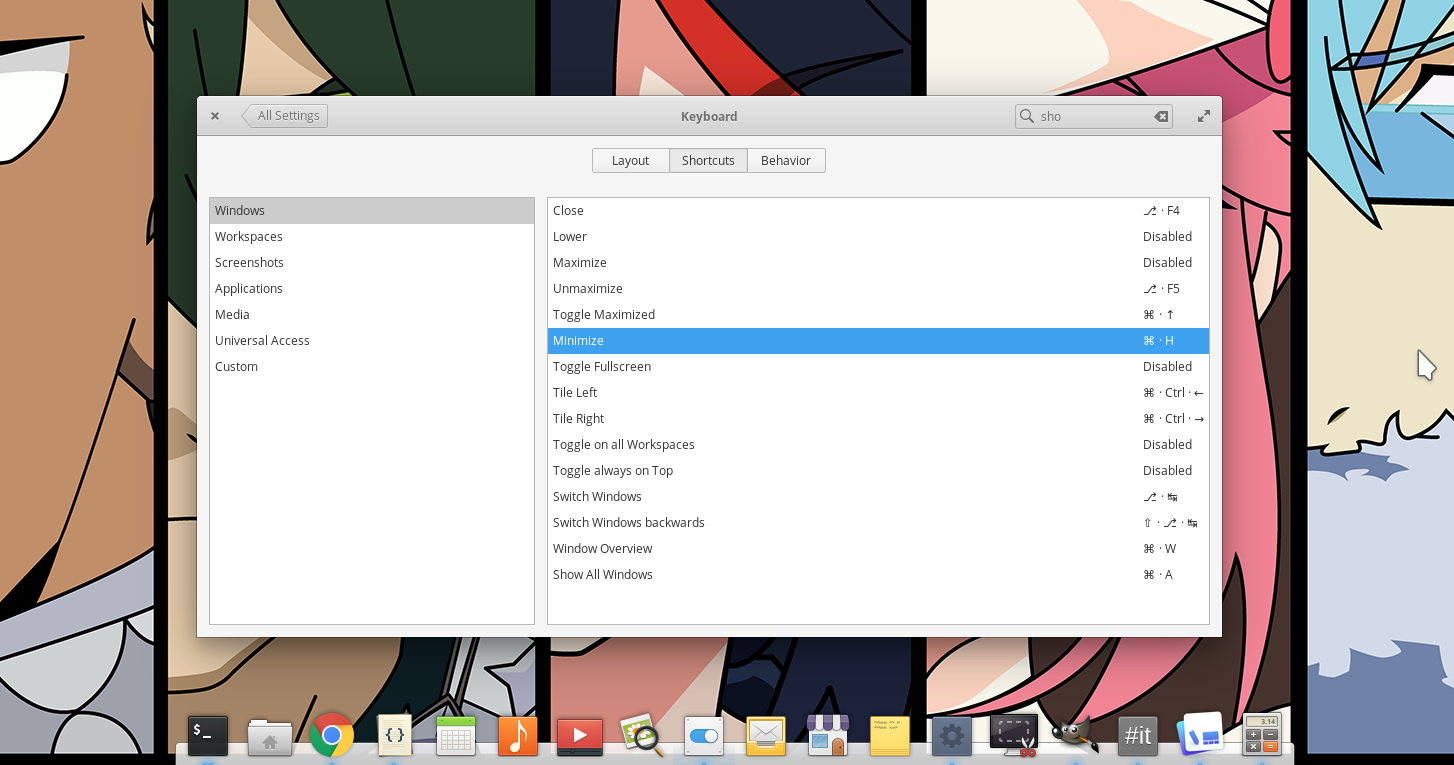Select the Workspaces shortcut category
This screenshot has width=1454, height=765.
(372, 236)
